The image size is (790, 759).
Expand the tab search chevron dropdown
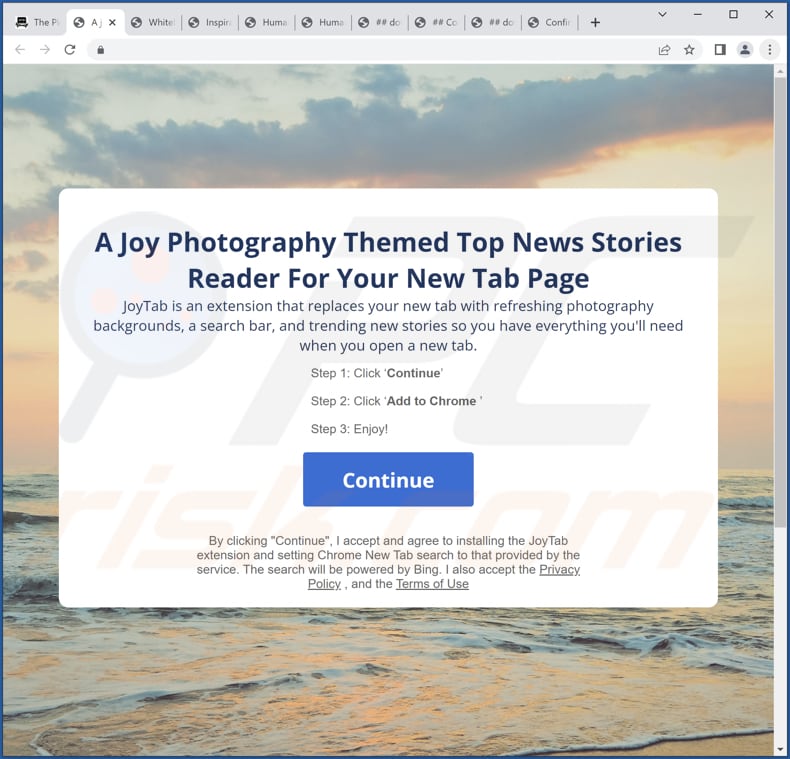tap(663, 15)
